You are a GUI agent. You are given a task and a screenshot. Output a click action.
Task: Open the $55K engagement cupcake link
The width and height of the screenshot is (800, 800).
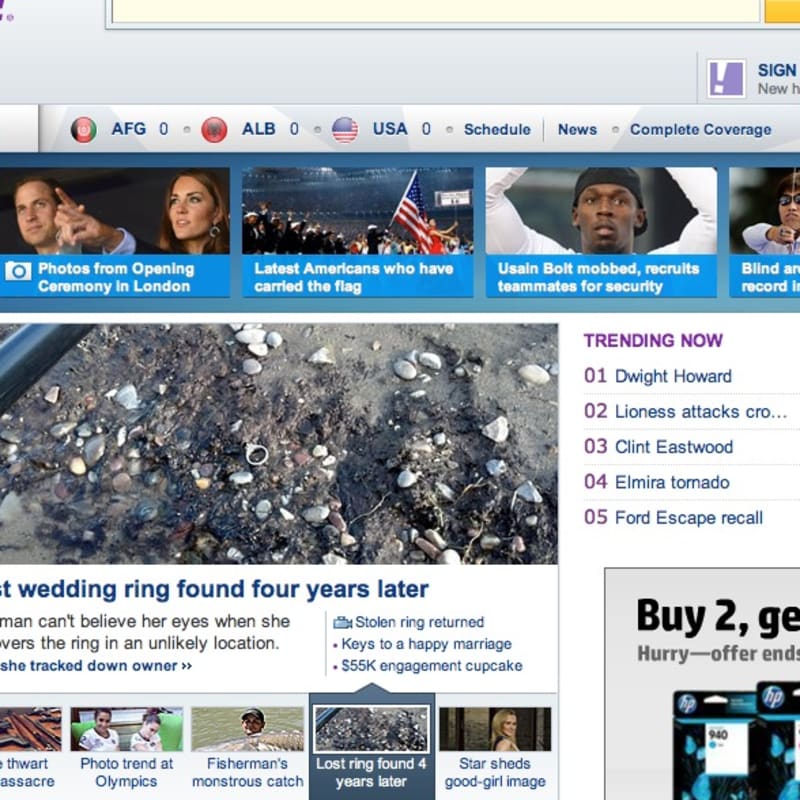pos(432,666)
